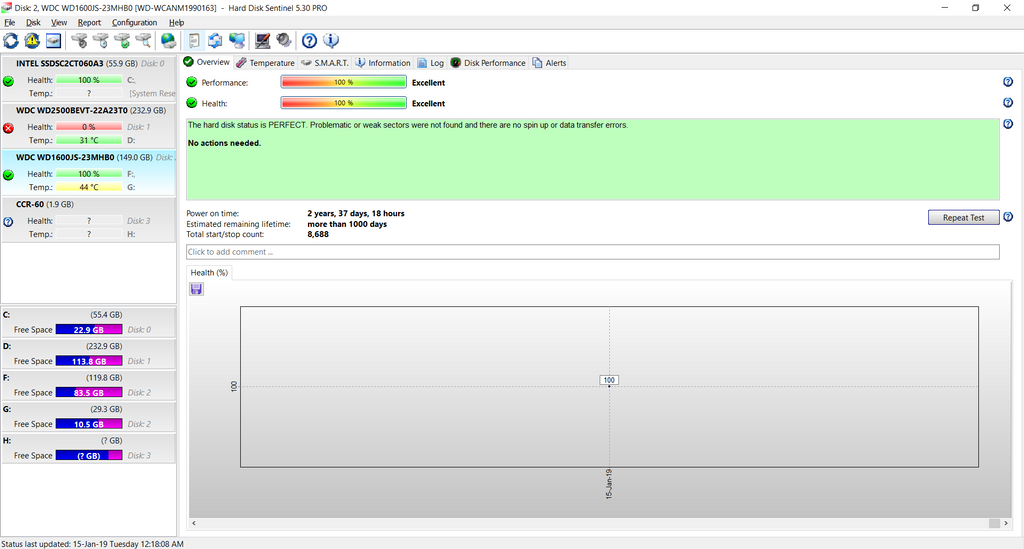
Task: Switch to the Log tab
Action: 431,63
